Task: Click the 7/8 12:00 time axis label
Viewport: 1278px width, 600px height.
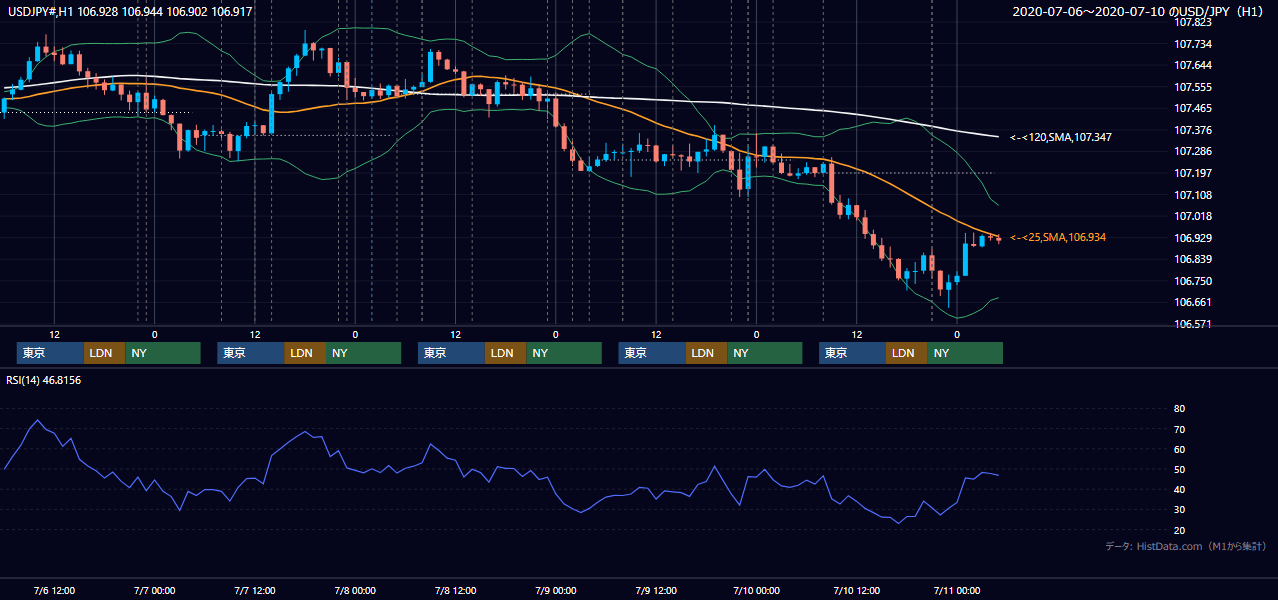Action: (x=455, y=590)
